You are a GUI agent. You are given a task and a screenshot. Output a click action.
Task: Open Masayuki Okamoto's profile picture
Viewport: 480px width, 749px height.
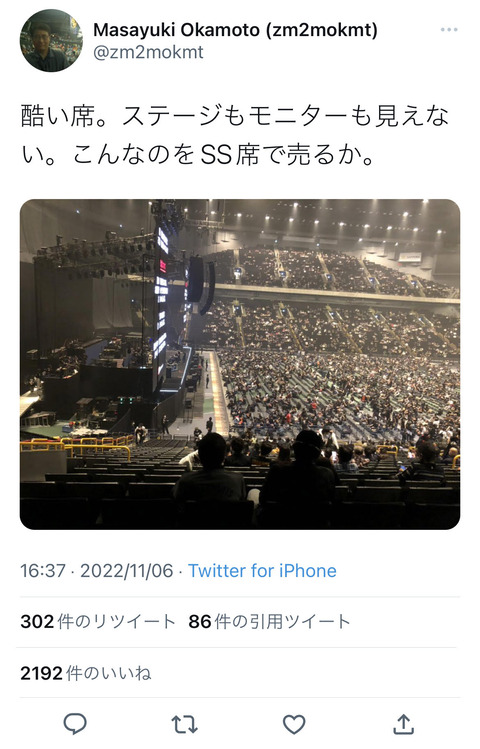coord(51,40)
